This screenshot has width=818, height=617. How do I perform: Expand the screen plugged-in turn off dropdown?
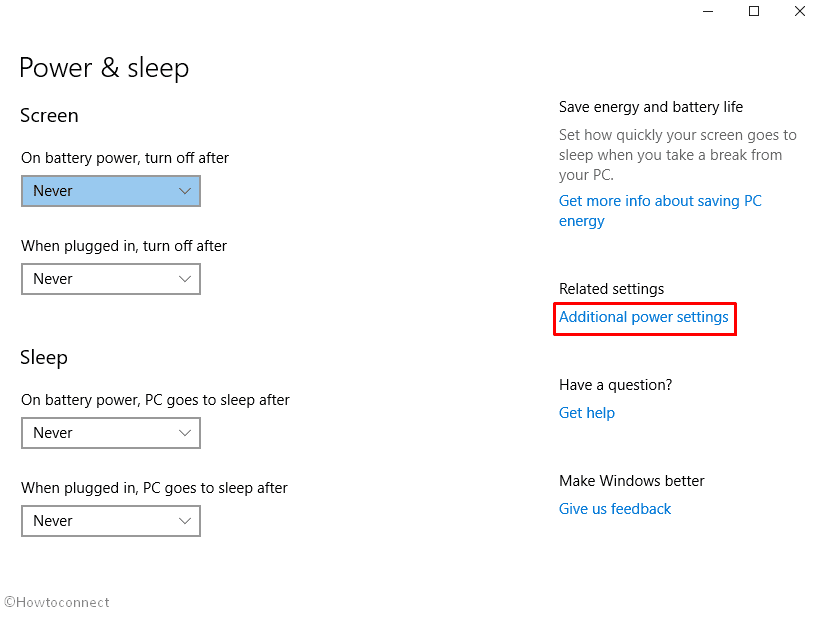tap(111, 279)
